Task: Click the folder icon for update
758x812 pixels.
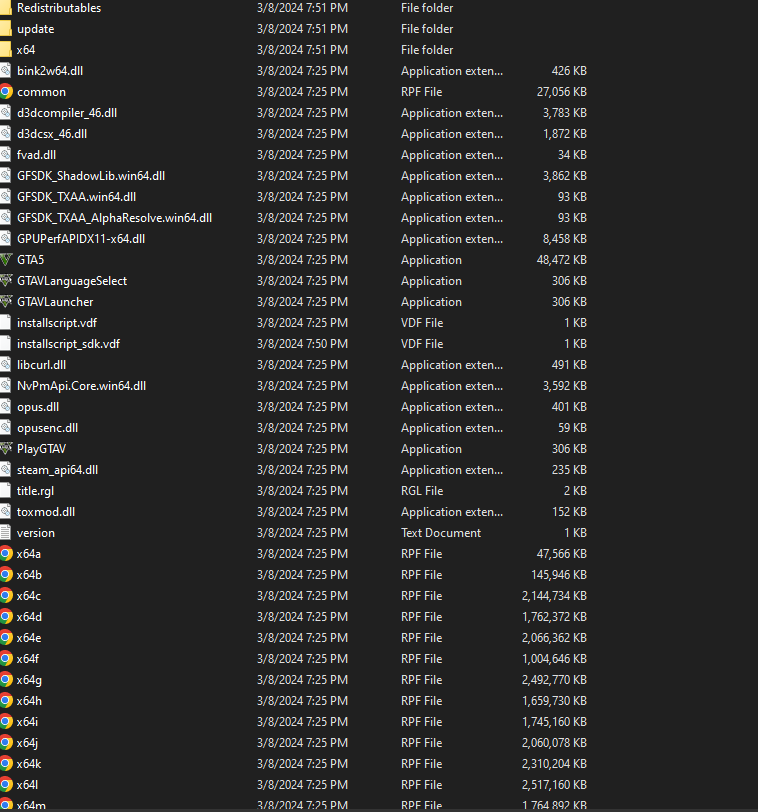Action: point(6,28)
